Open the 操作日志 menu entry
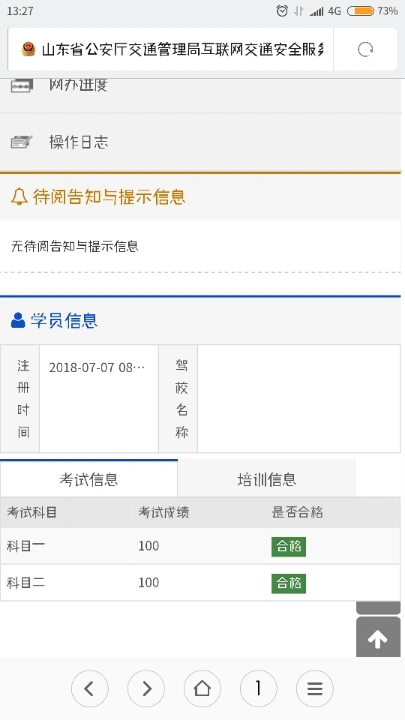Image resolution: width=405 pixels, height=720 pixels. tap(200, 142)
